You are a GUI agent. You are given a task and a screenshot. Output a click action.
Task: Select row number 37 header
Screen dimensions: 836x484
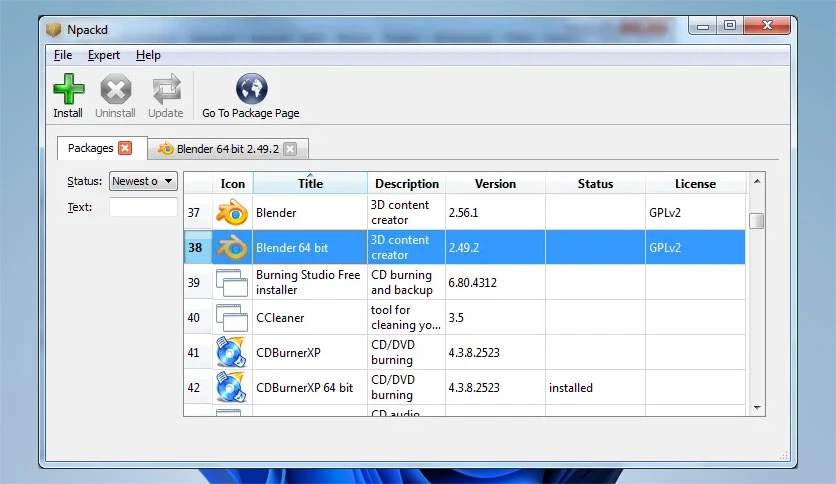point(198,212)
